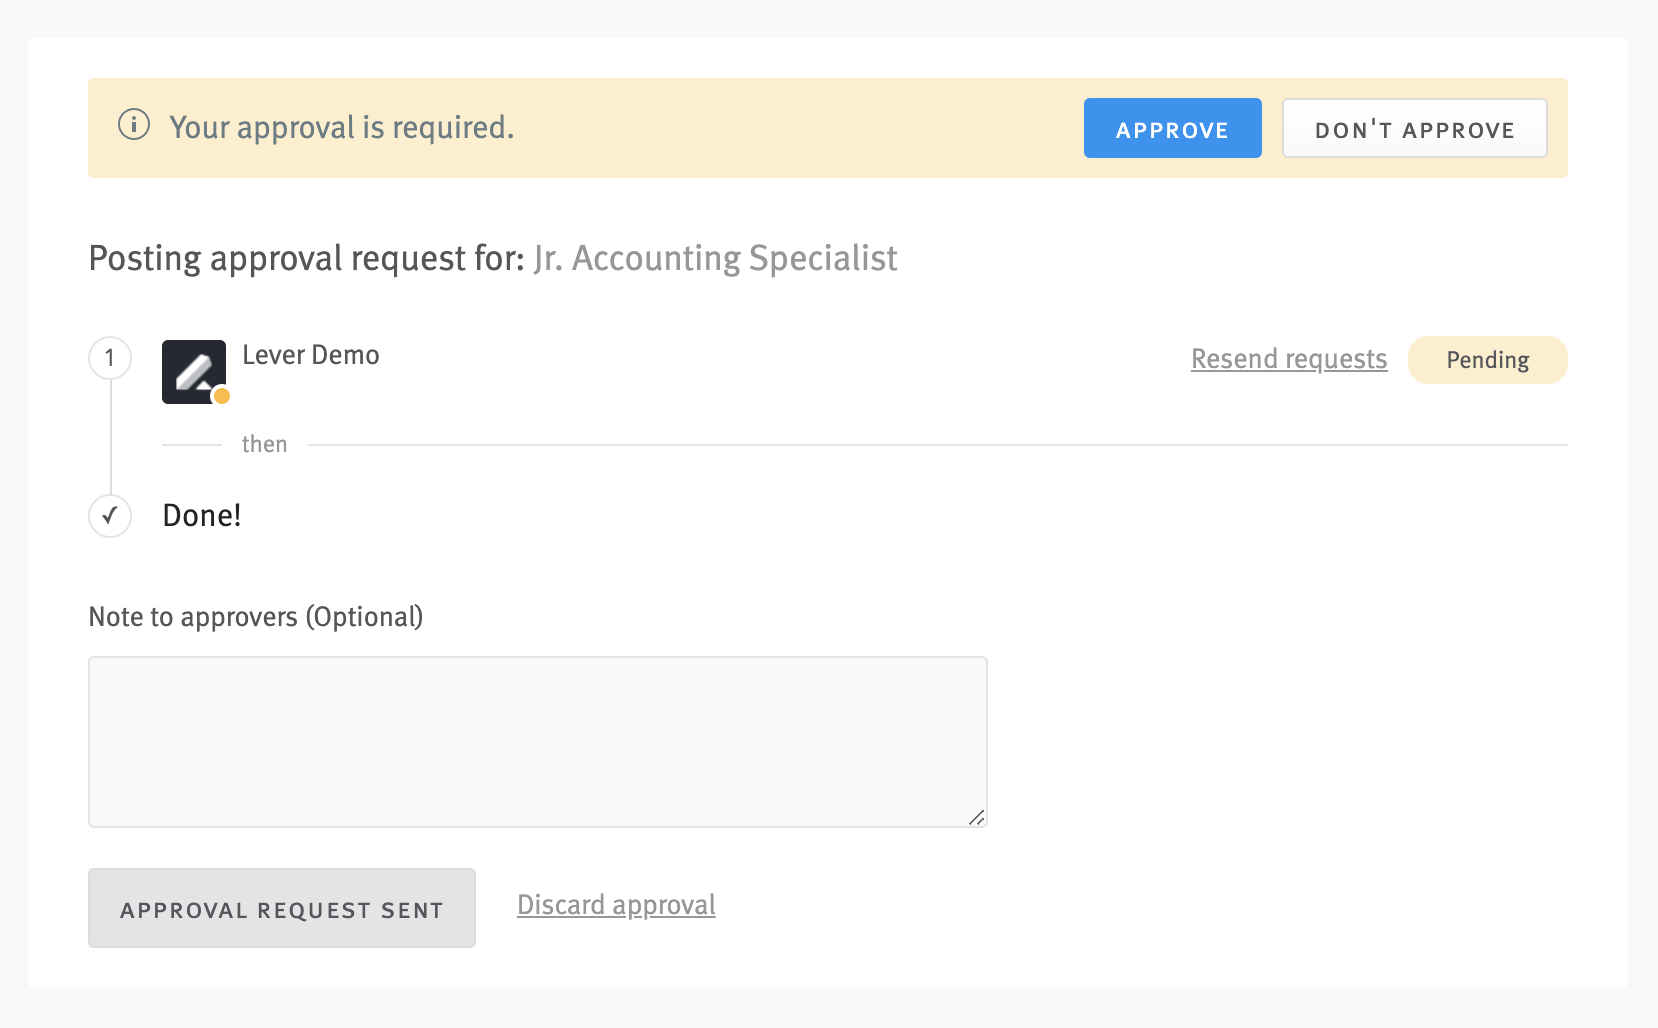Click the resize grip on the note textarea
This screenshot has width=1658, height=1028.
pyautogui.click(x=978, y=818)
